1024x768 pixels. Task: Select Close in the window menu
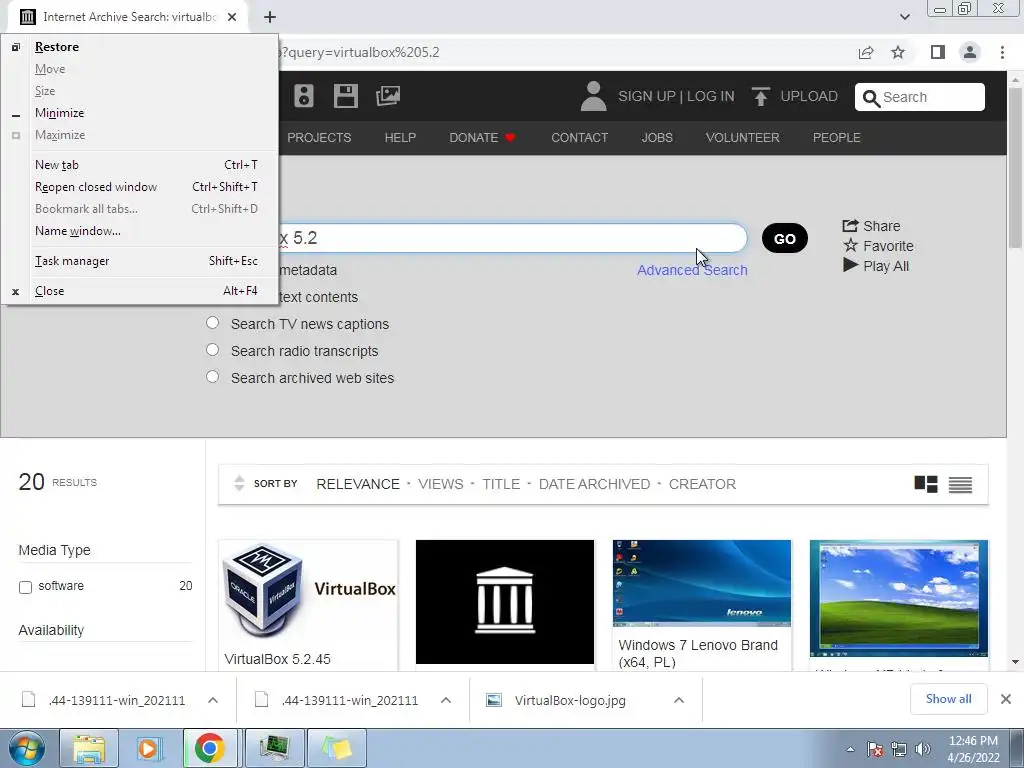click(138, 291)
